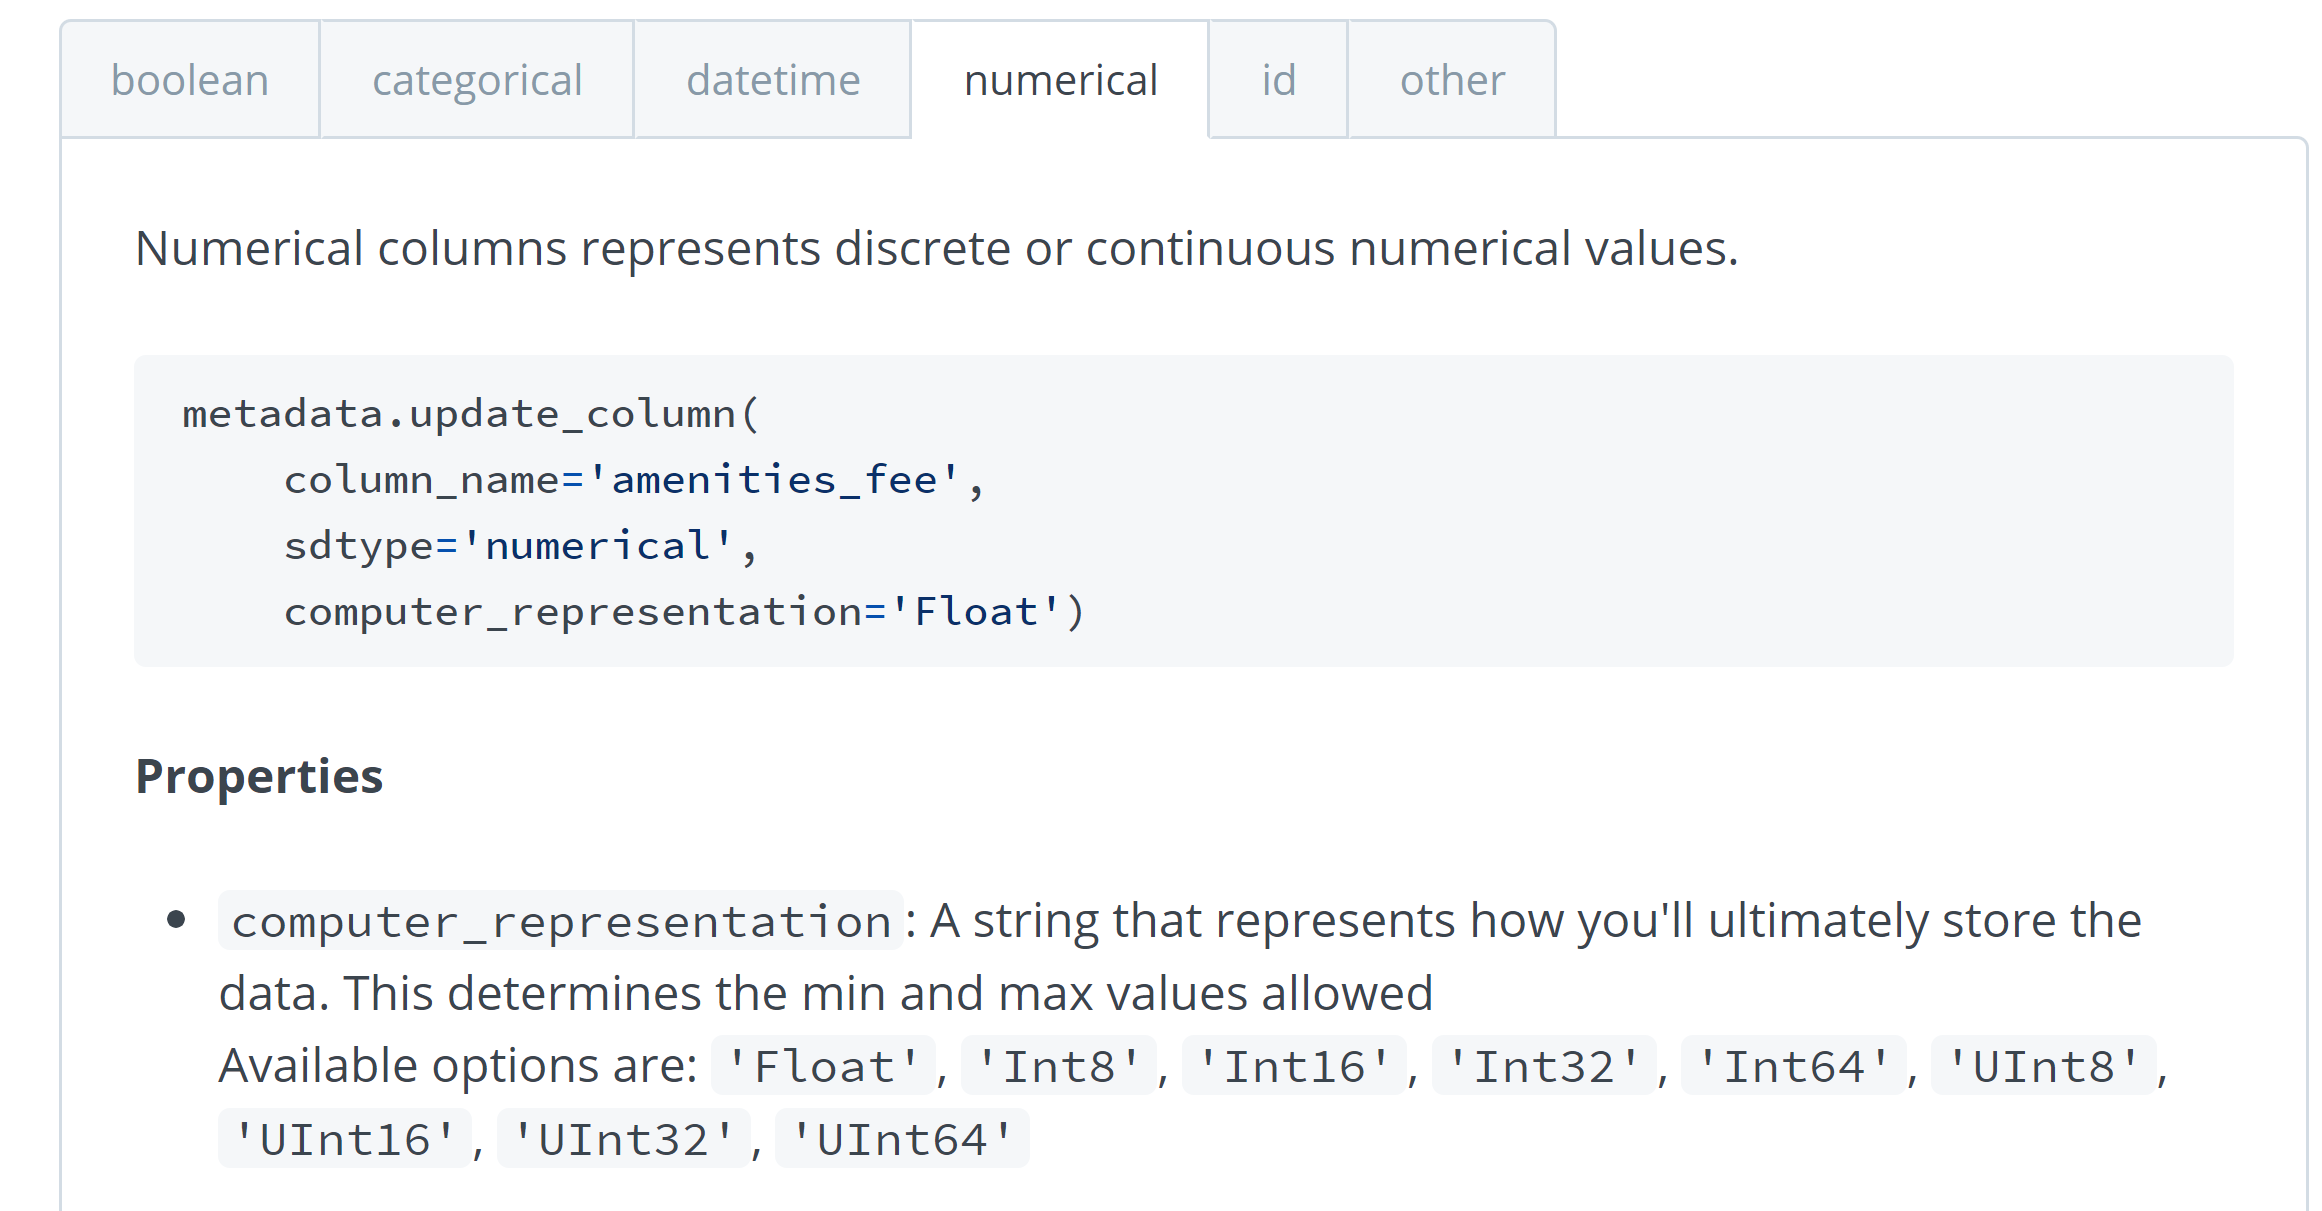Switch to the boolean tab
The height and width of the screenshot is (1211, 2322).
[189, 80]
